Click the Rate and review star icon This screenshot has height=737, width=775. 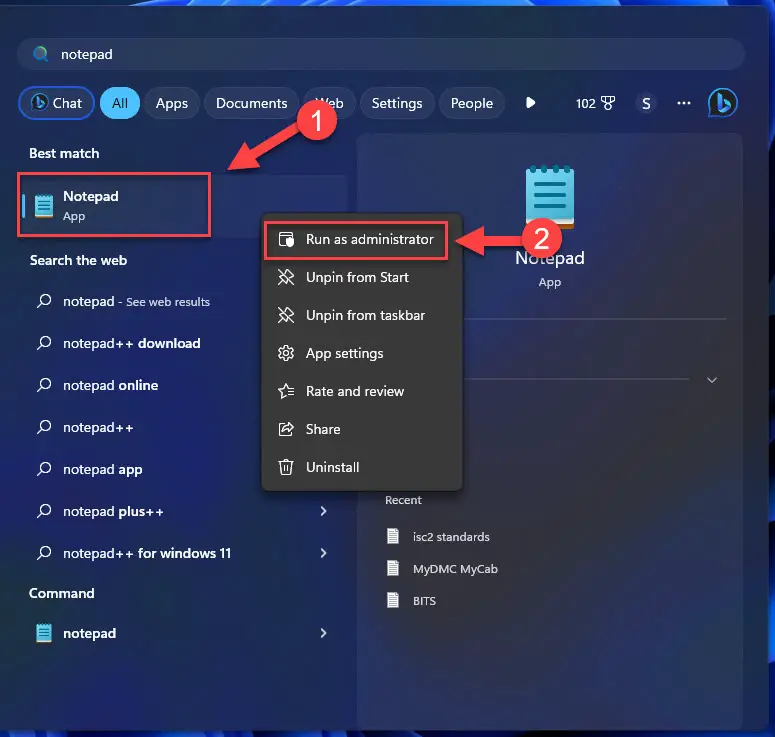coord(286,391)
